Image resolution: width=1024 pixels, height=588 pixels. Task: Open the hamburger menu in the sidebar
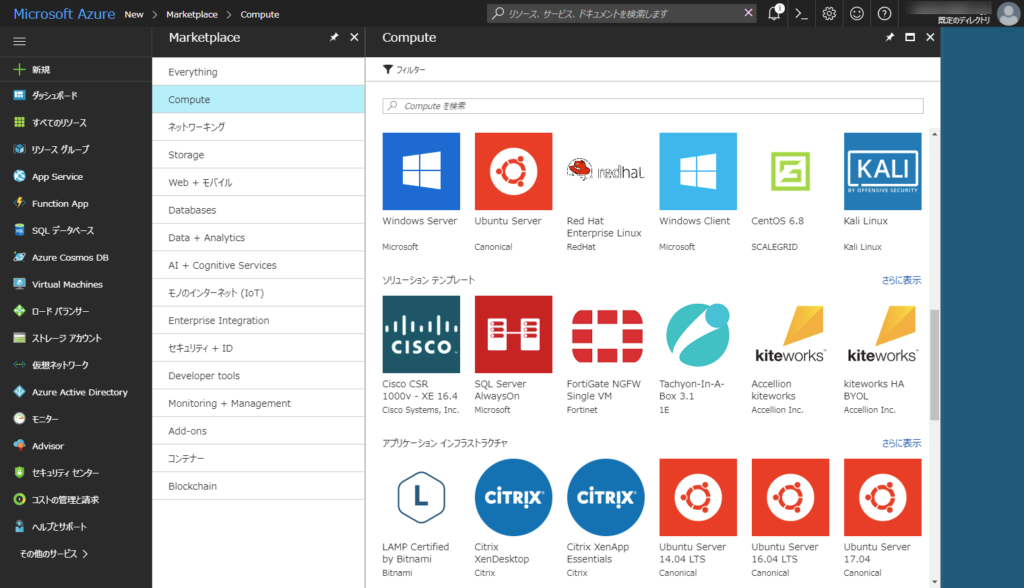20,41
